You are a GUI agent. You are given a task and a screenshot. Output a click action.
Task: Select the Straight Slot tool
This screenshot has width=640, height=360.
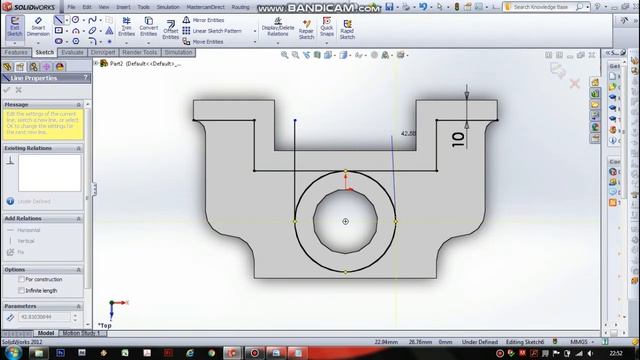(x=58, y=41)
